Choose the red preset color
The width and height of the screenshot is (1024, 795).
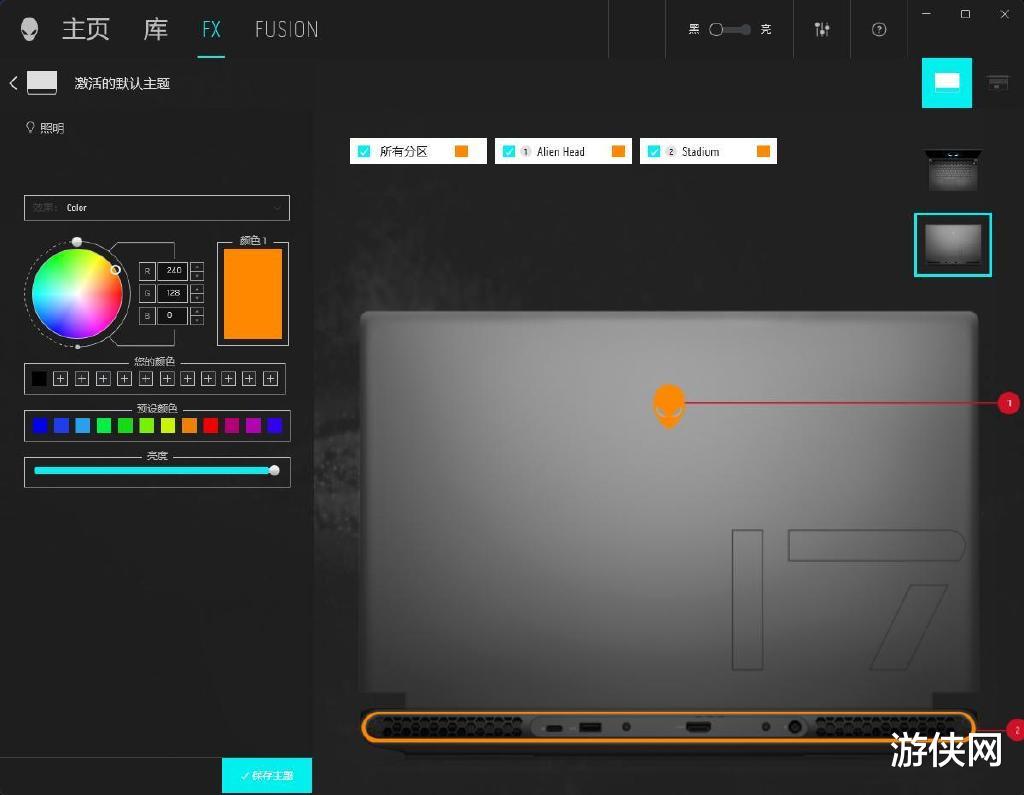pyautogui.click(x=210, y=426)
